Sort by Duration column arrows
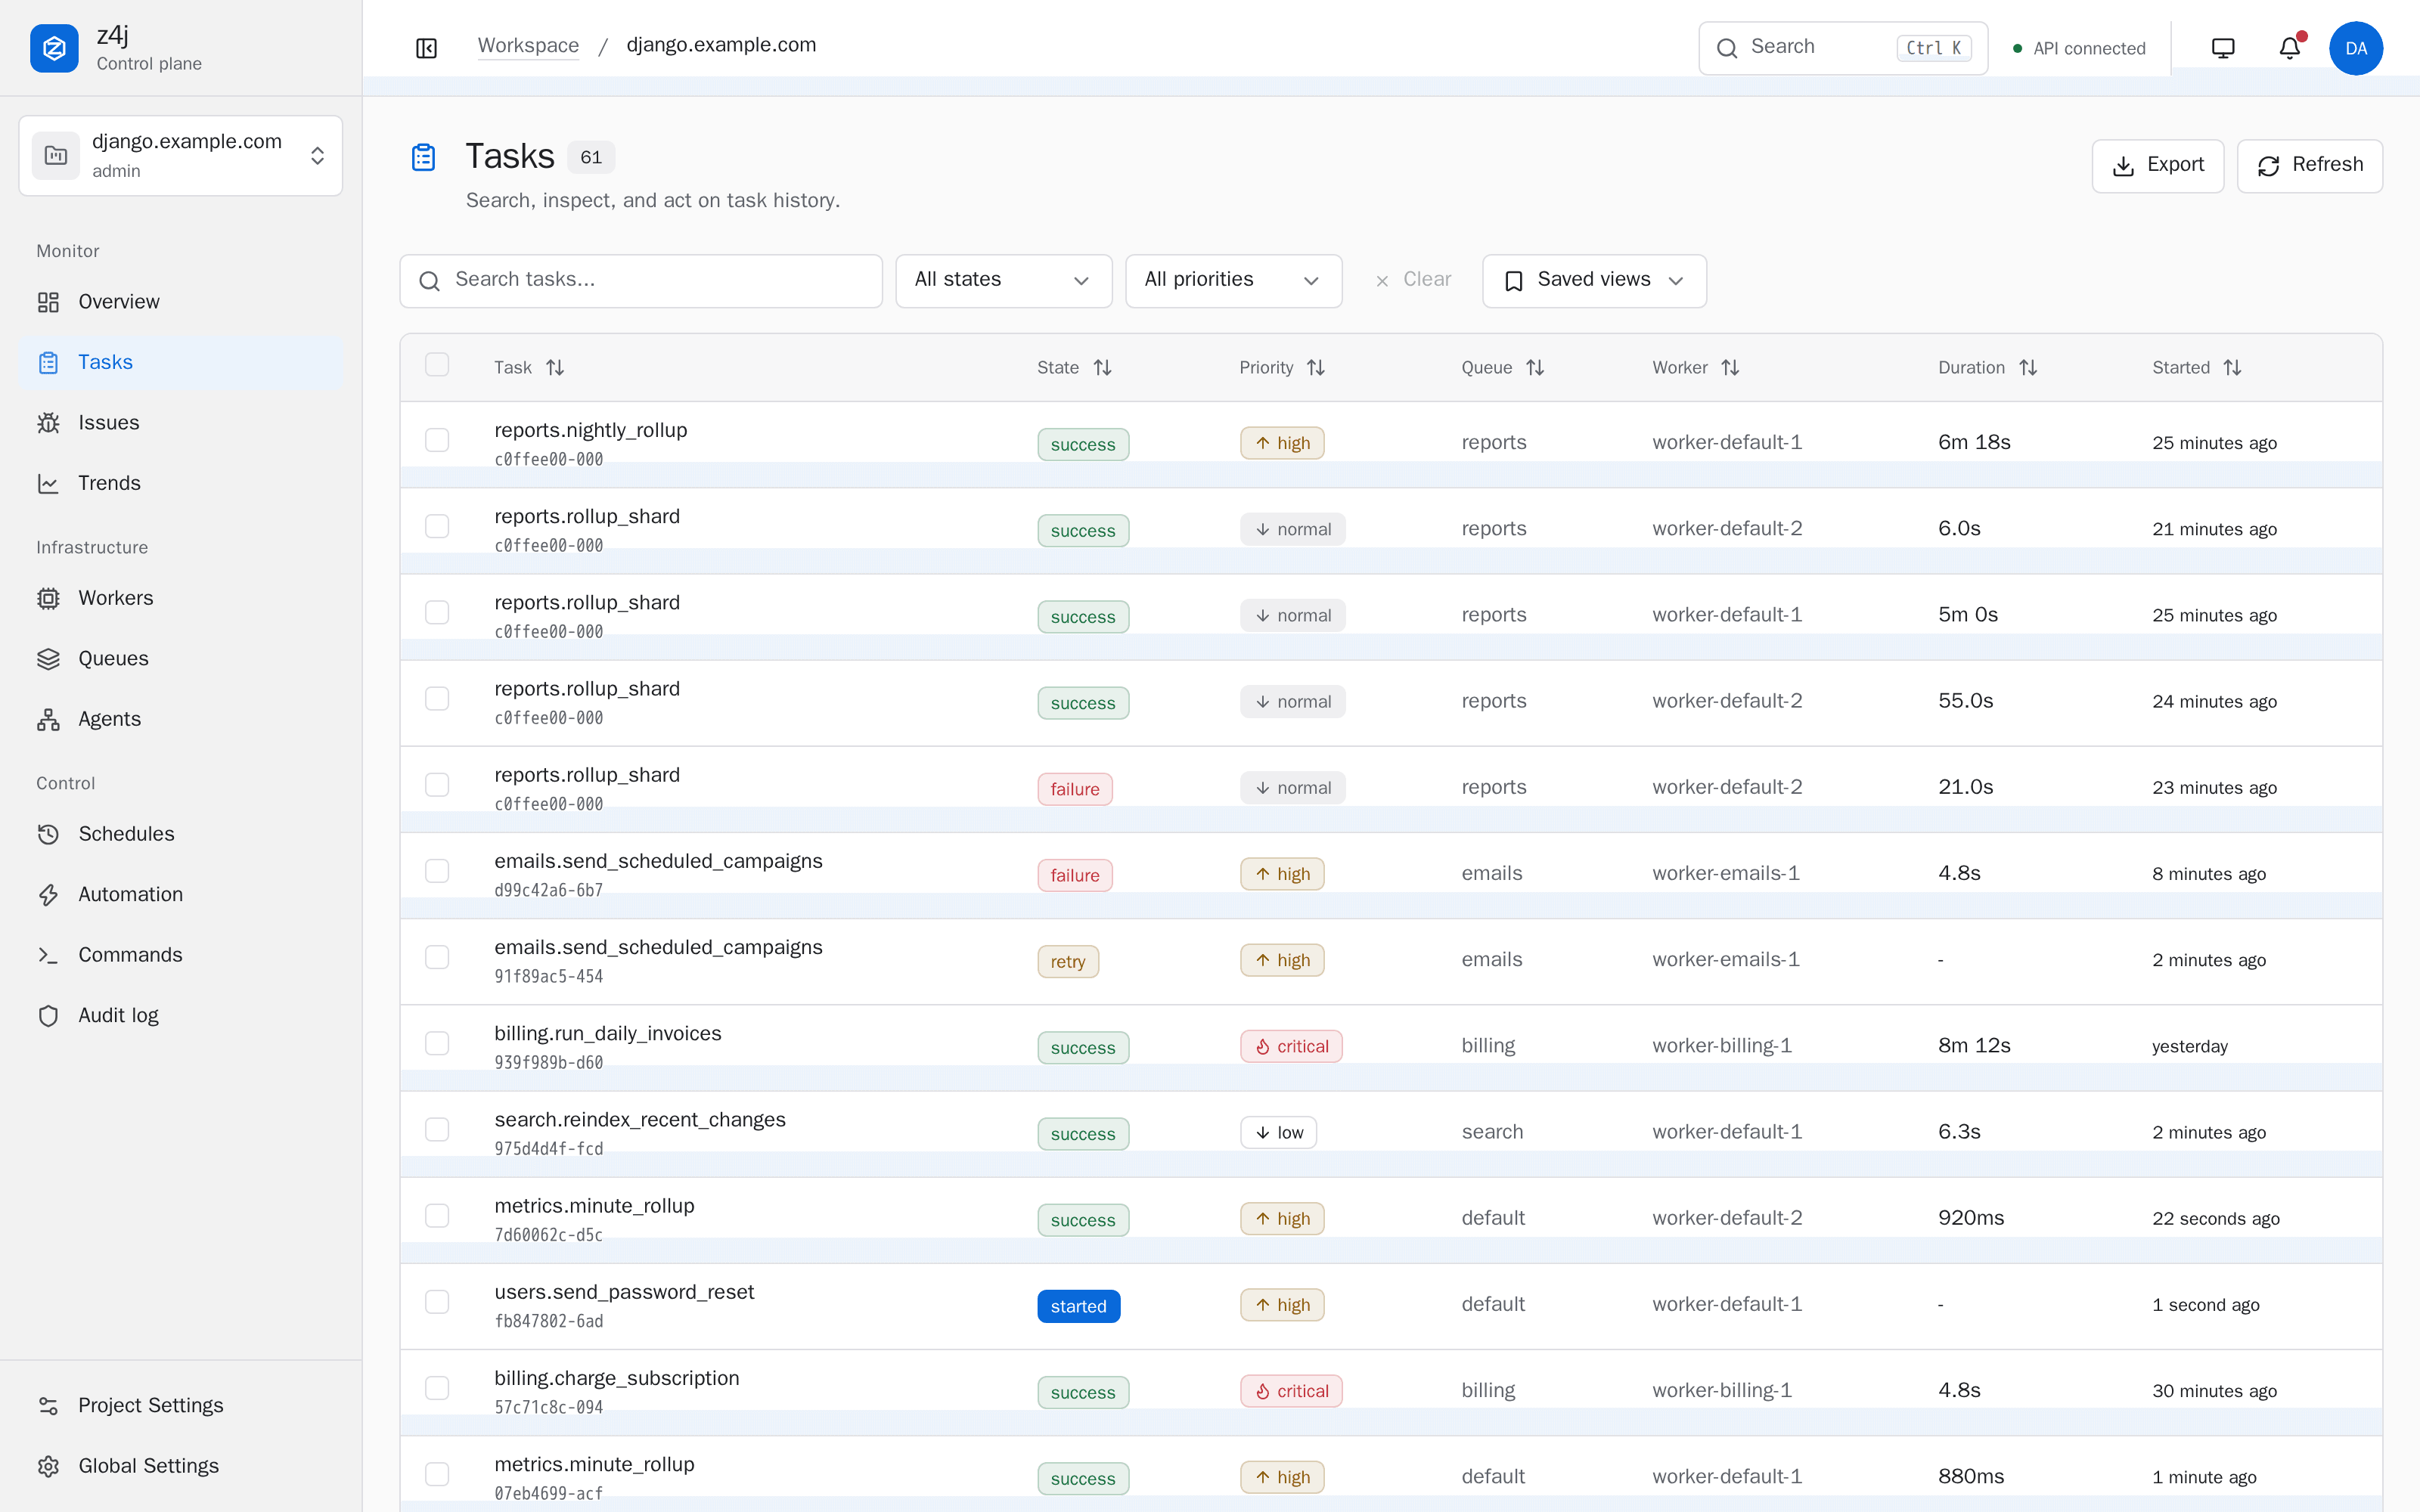The image size is (2420, 1512). tap(2027, 368)
